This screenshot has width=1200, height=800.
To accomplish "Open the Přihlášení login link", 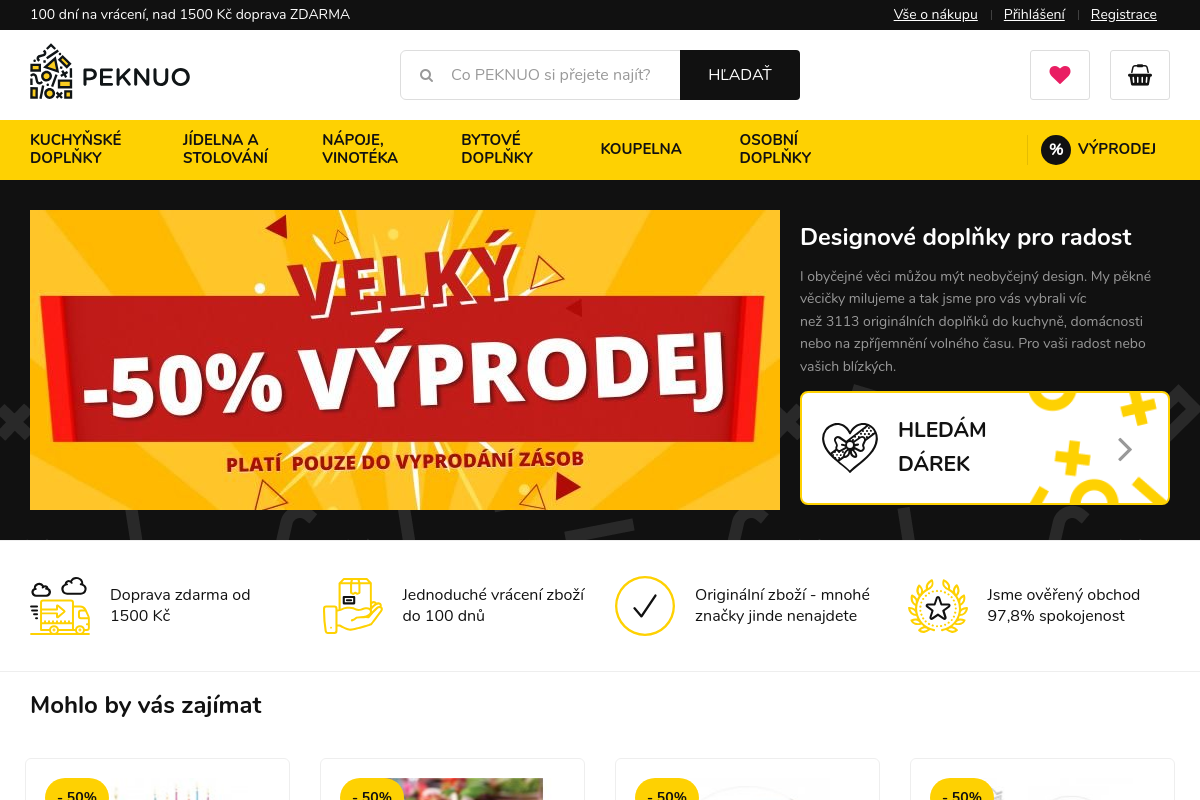I will [x=1034, y=15].
